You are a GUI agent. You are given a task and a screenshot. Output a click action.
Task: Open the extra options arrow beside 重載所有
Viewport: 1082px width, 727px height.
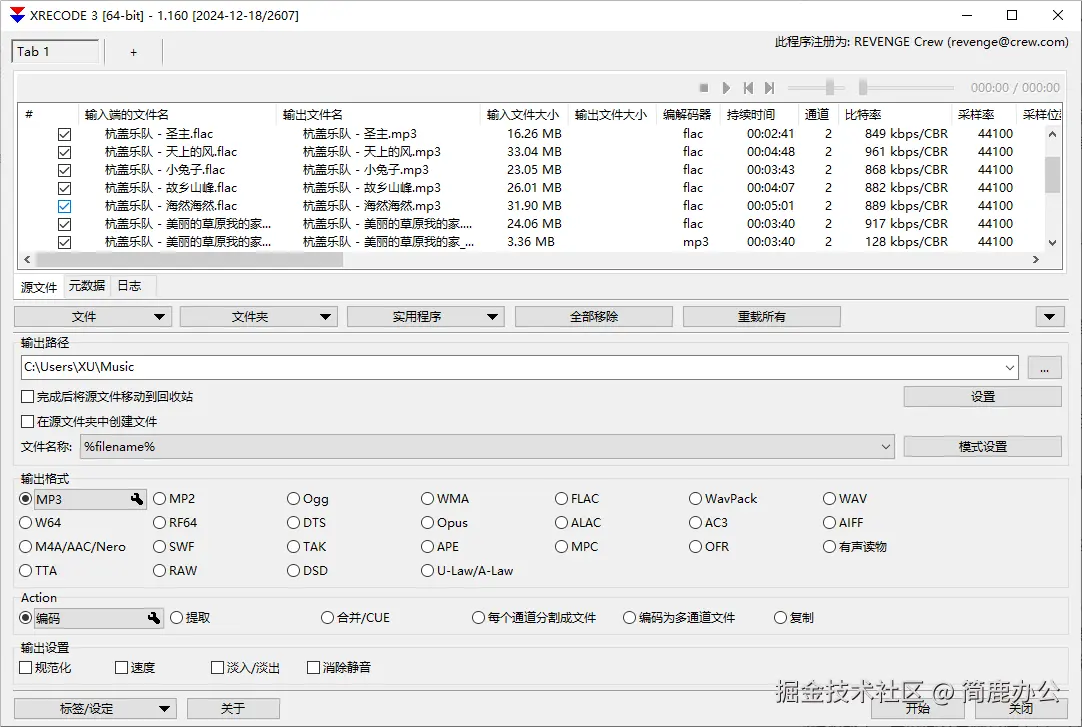1049,317
